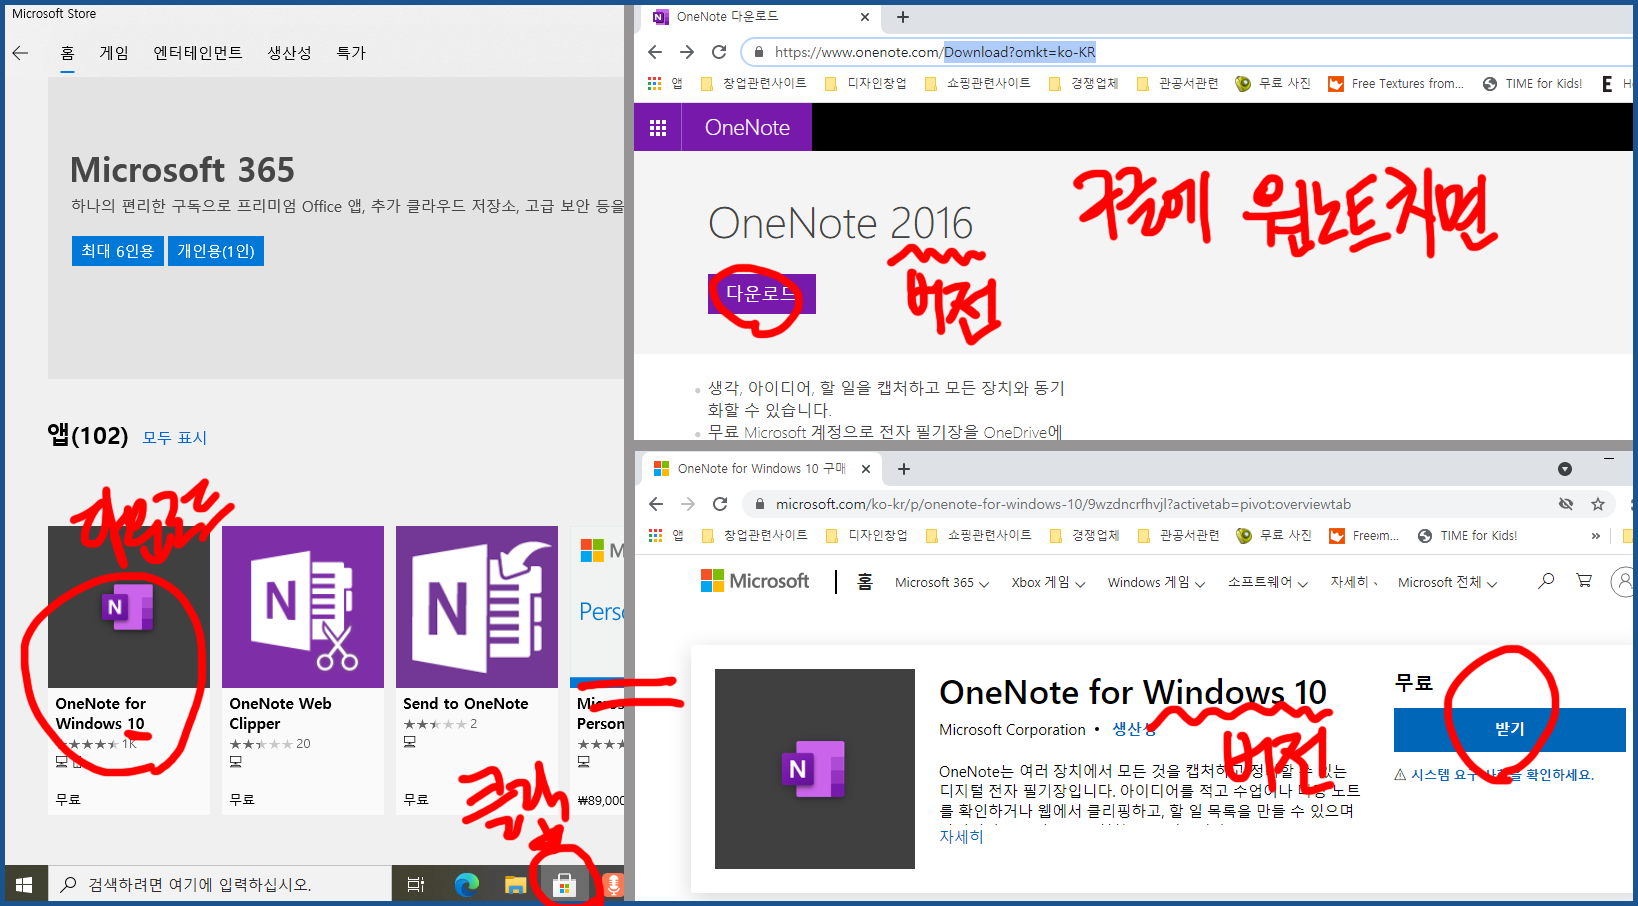This screenshot has height=906, width=1638.
Task: Open Microsoft Edge from the taskbar
Action: click(467, 885)
